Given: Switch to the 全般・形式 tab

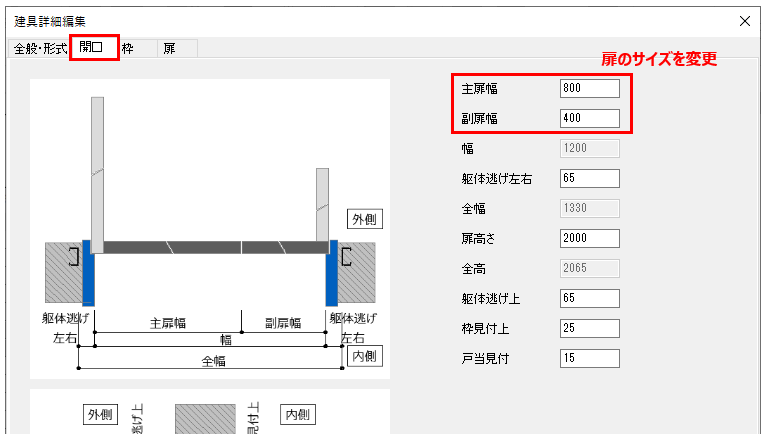Looking at the screenshot, I should (40, 48).
